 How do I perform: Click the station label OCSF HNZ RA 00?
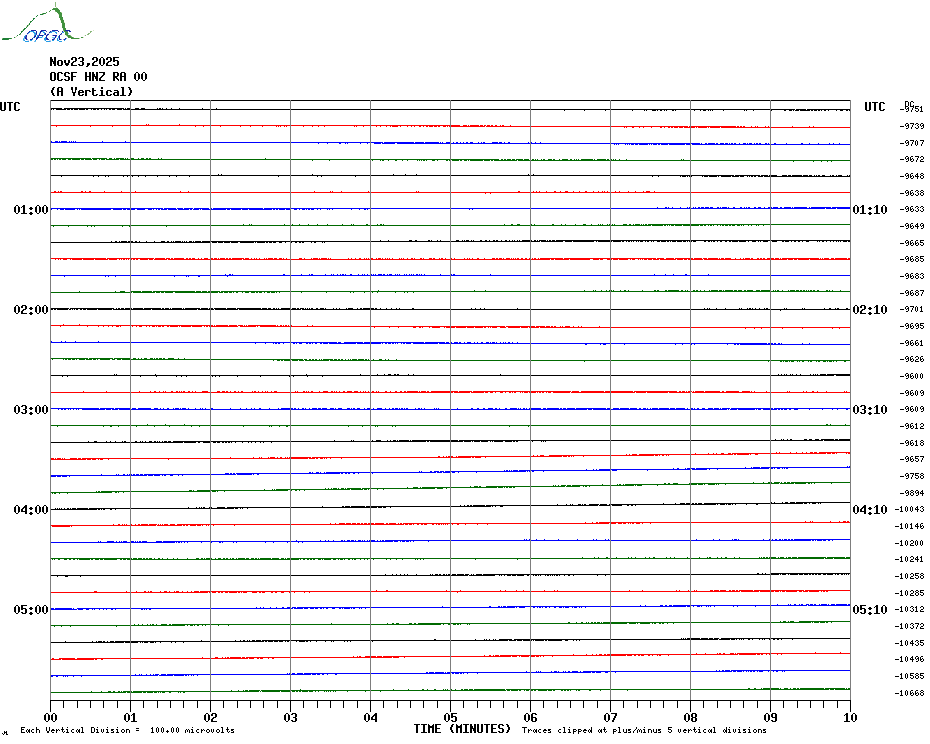click(x=98, y=77)
